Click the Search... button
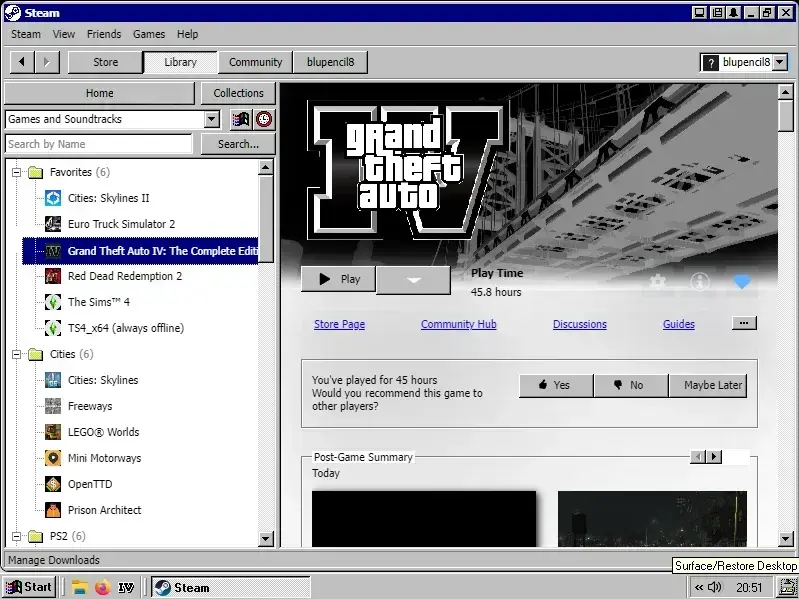The image size is (799, 599). coord(238,144)
